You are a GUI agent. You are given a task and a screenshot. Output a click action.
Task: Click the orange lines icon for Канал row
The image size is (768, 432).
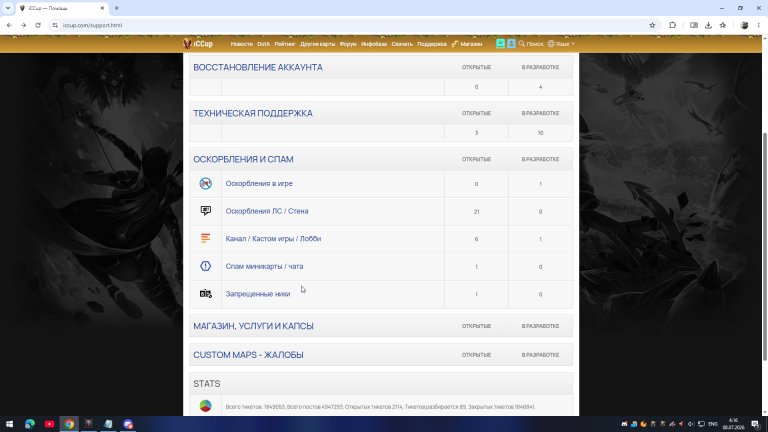(x=206, y=239)
